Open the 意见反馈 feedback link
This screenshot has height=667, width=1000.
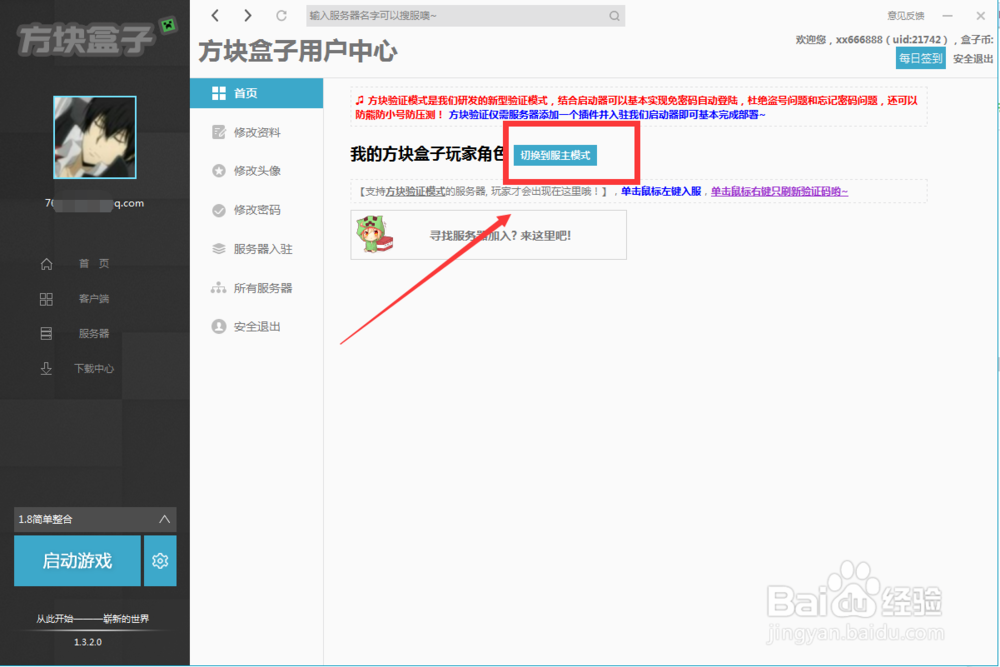point(906,16)
